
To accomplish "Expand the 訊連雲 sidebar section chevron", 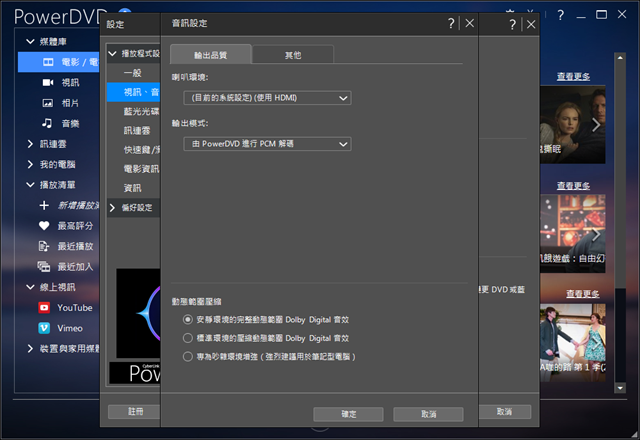I will (30, 144).
